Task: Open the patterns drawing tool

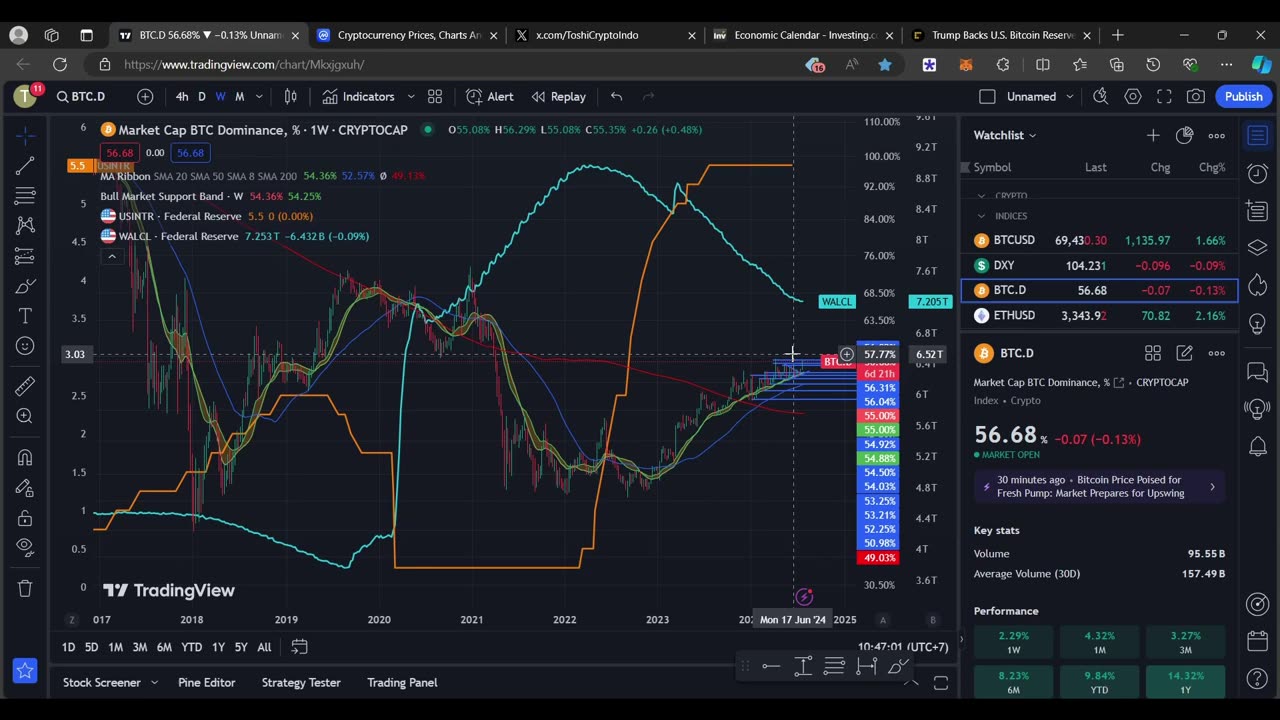Action: point(25,226)
